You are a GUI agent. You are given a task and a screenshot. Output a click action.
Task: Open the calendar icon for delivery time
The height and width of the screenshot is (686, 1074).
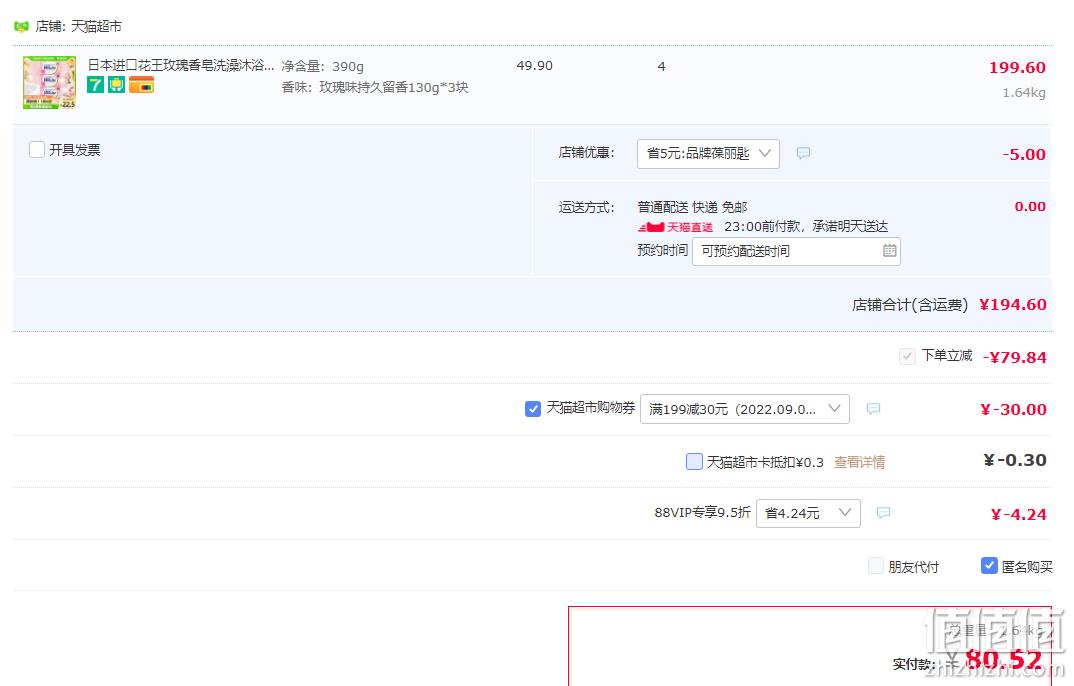[x=889, y=251]
